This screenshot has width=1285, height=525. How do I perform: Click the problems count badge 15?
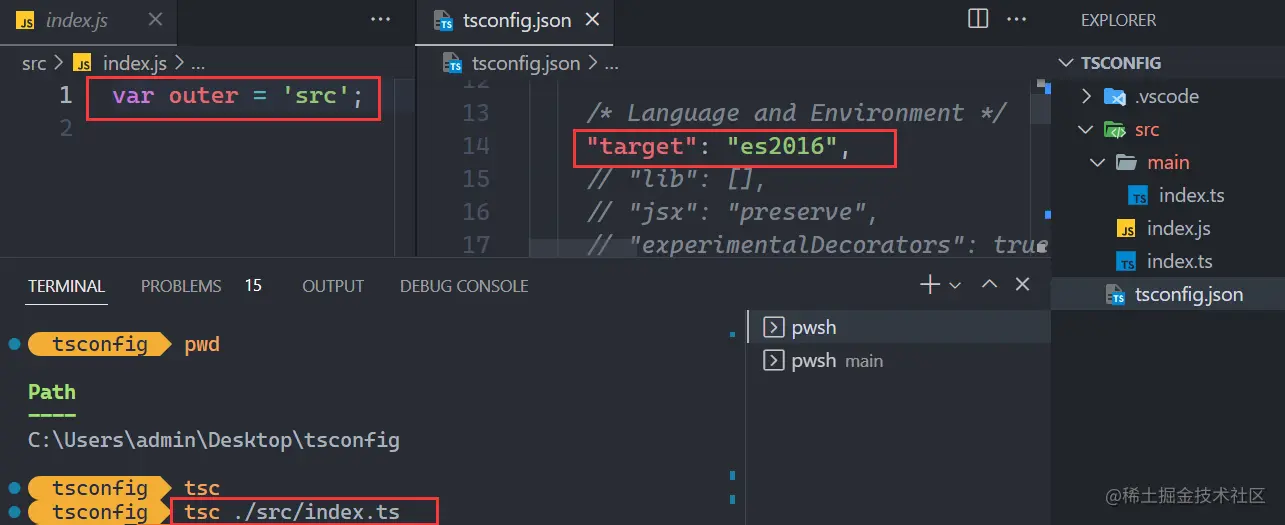click(x=253, y=286)
